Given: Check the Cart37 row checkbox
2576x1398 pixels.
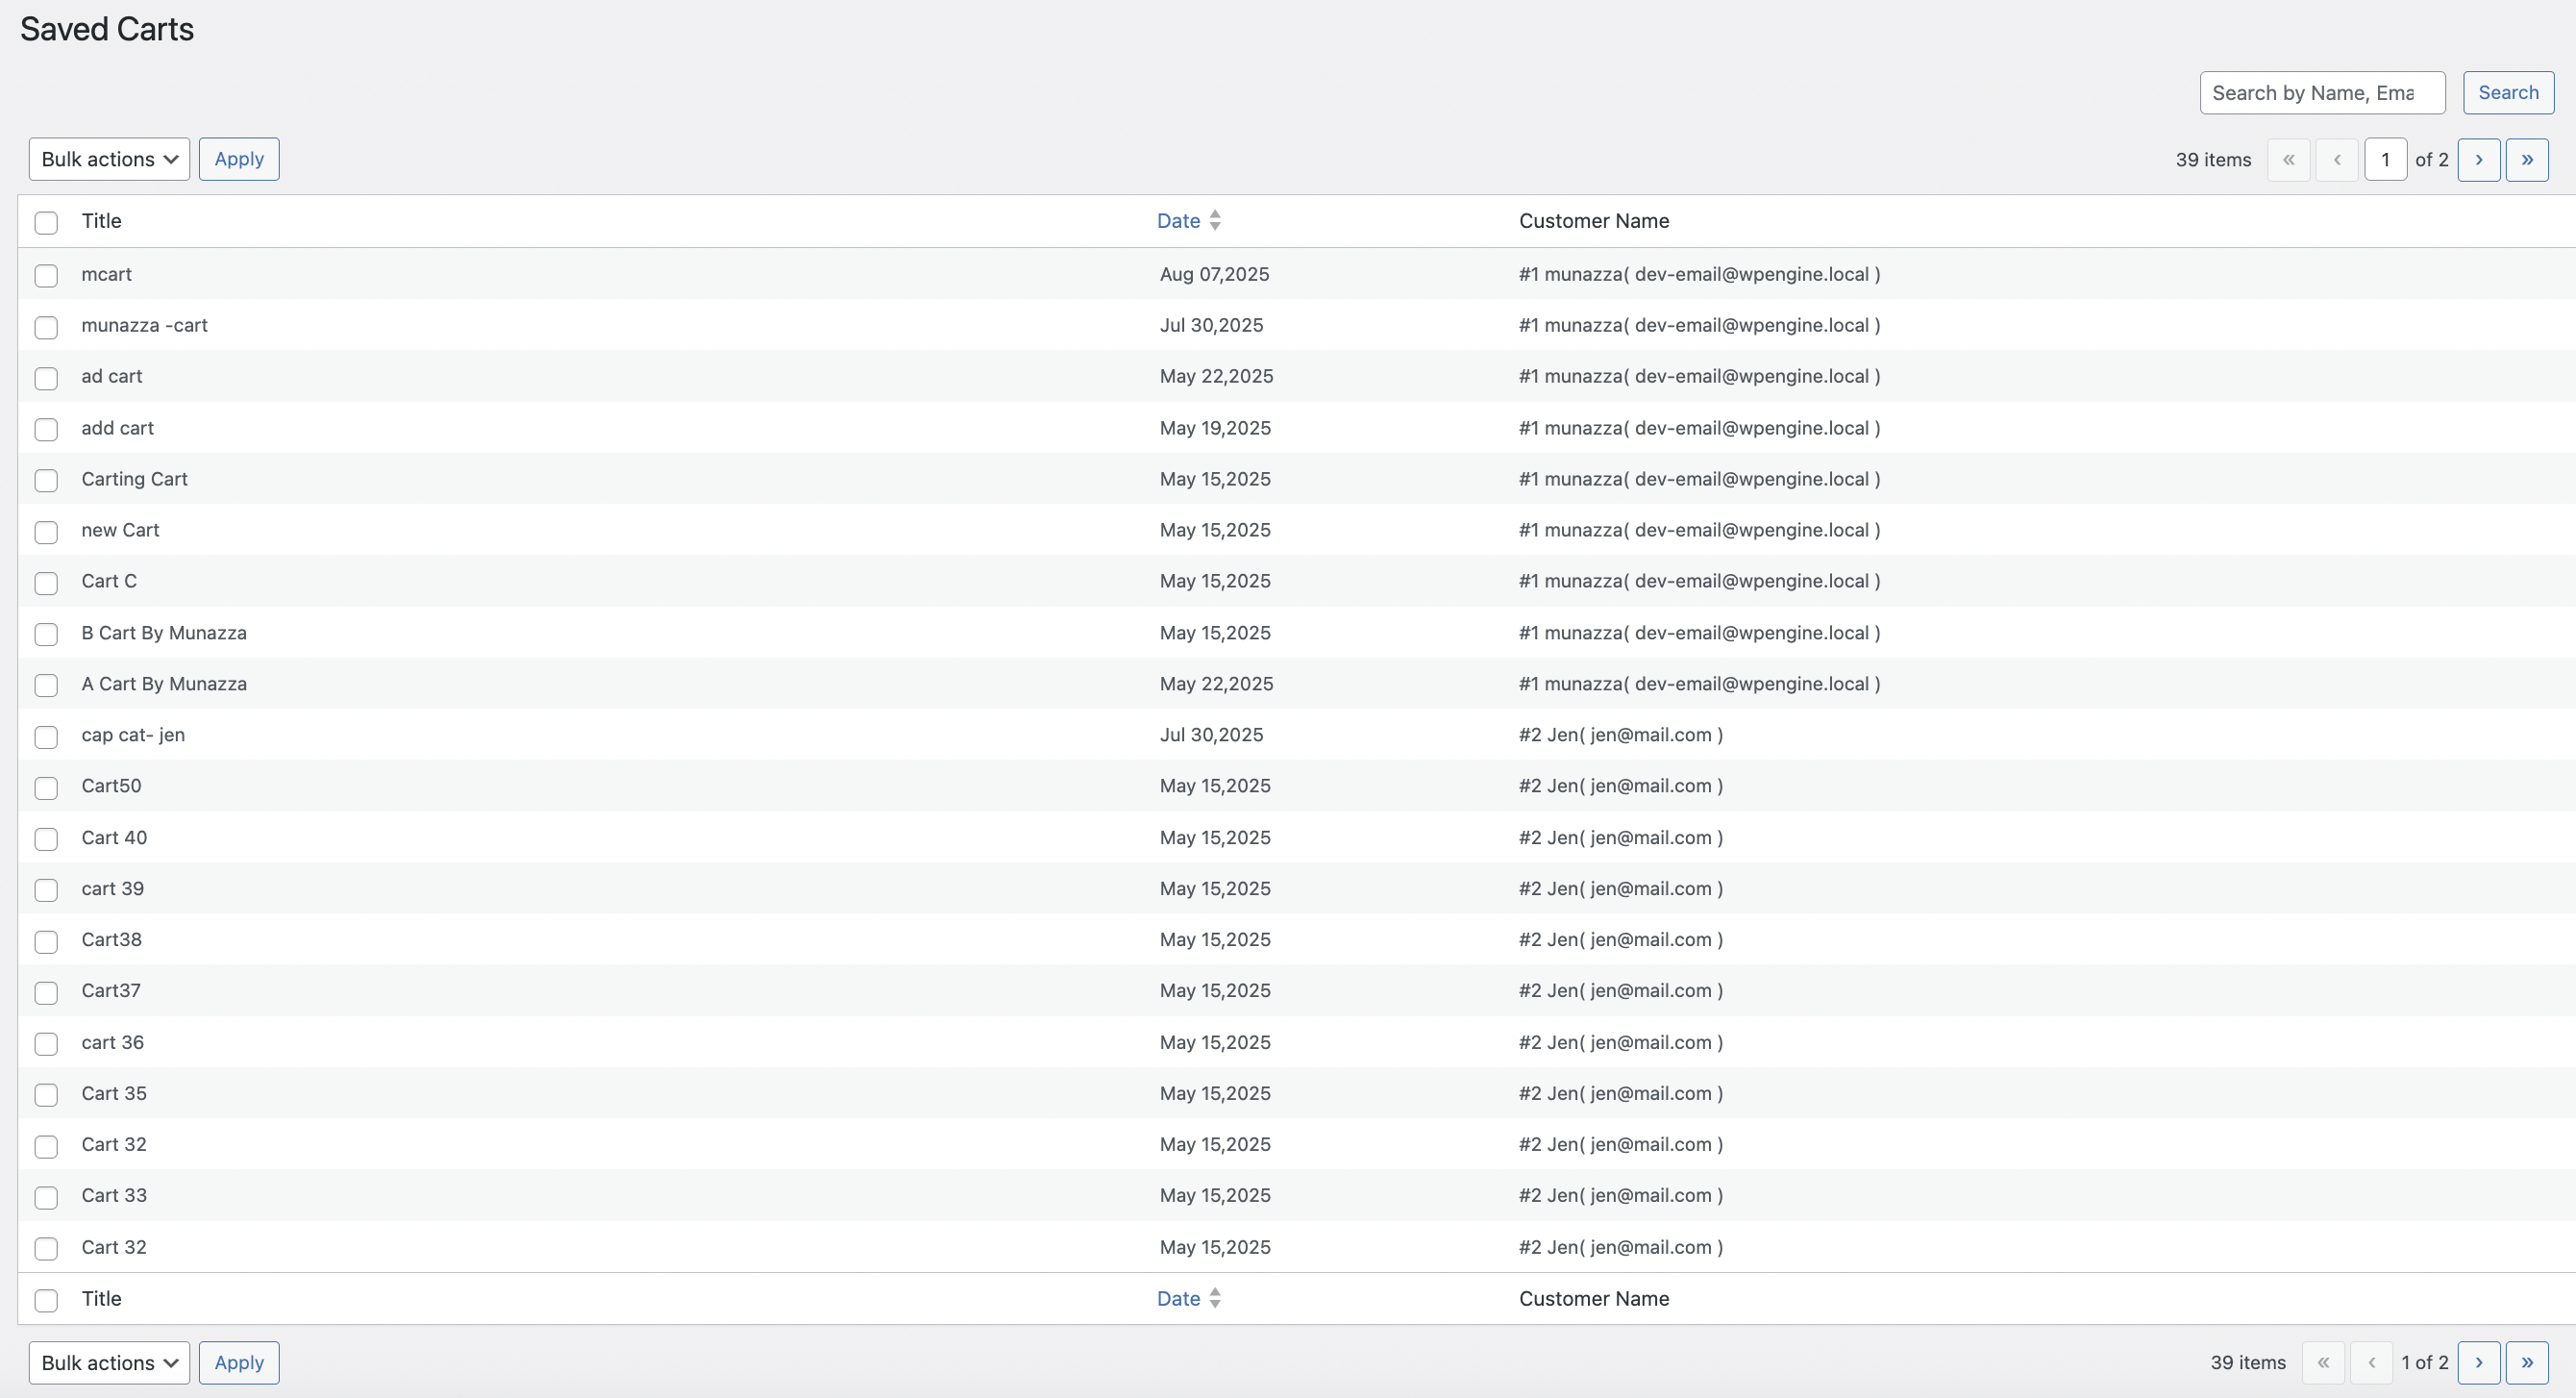Looking at the screenshot, I should 46,992.
